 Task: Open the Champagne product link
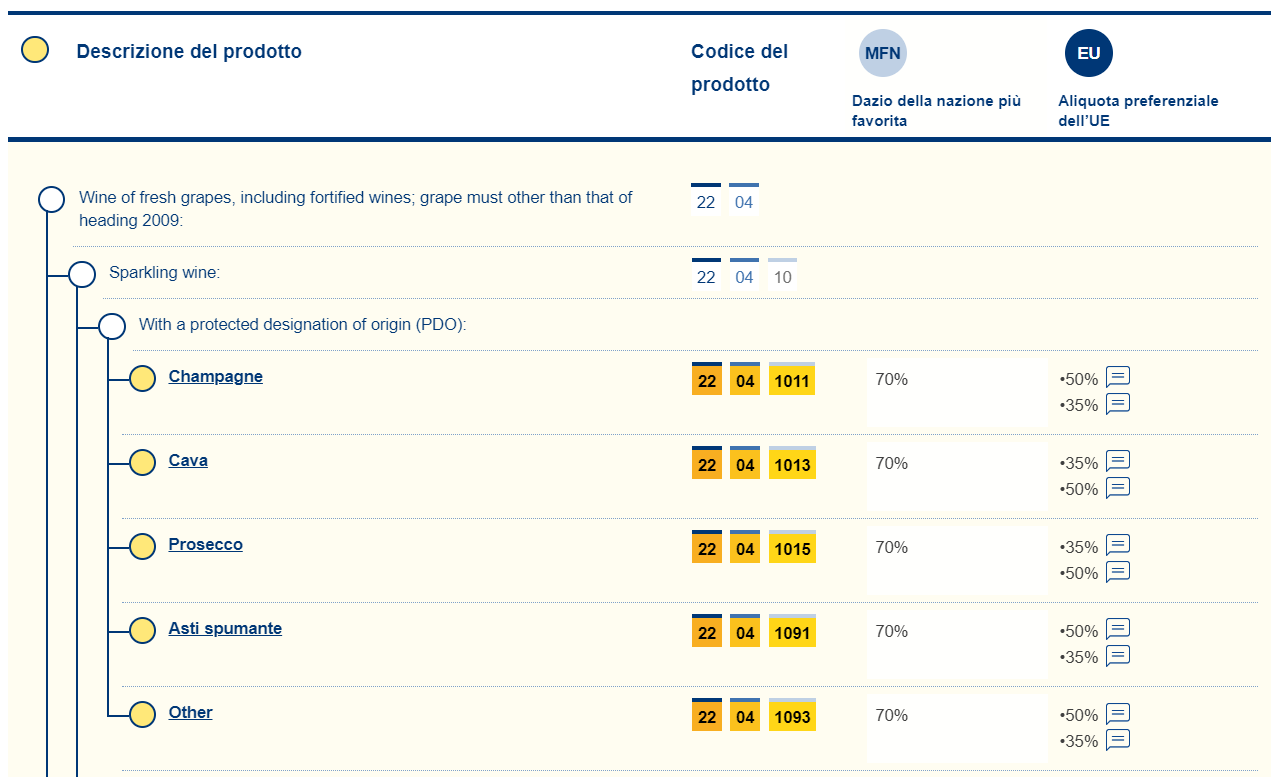click(215, 377)
